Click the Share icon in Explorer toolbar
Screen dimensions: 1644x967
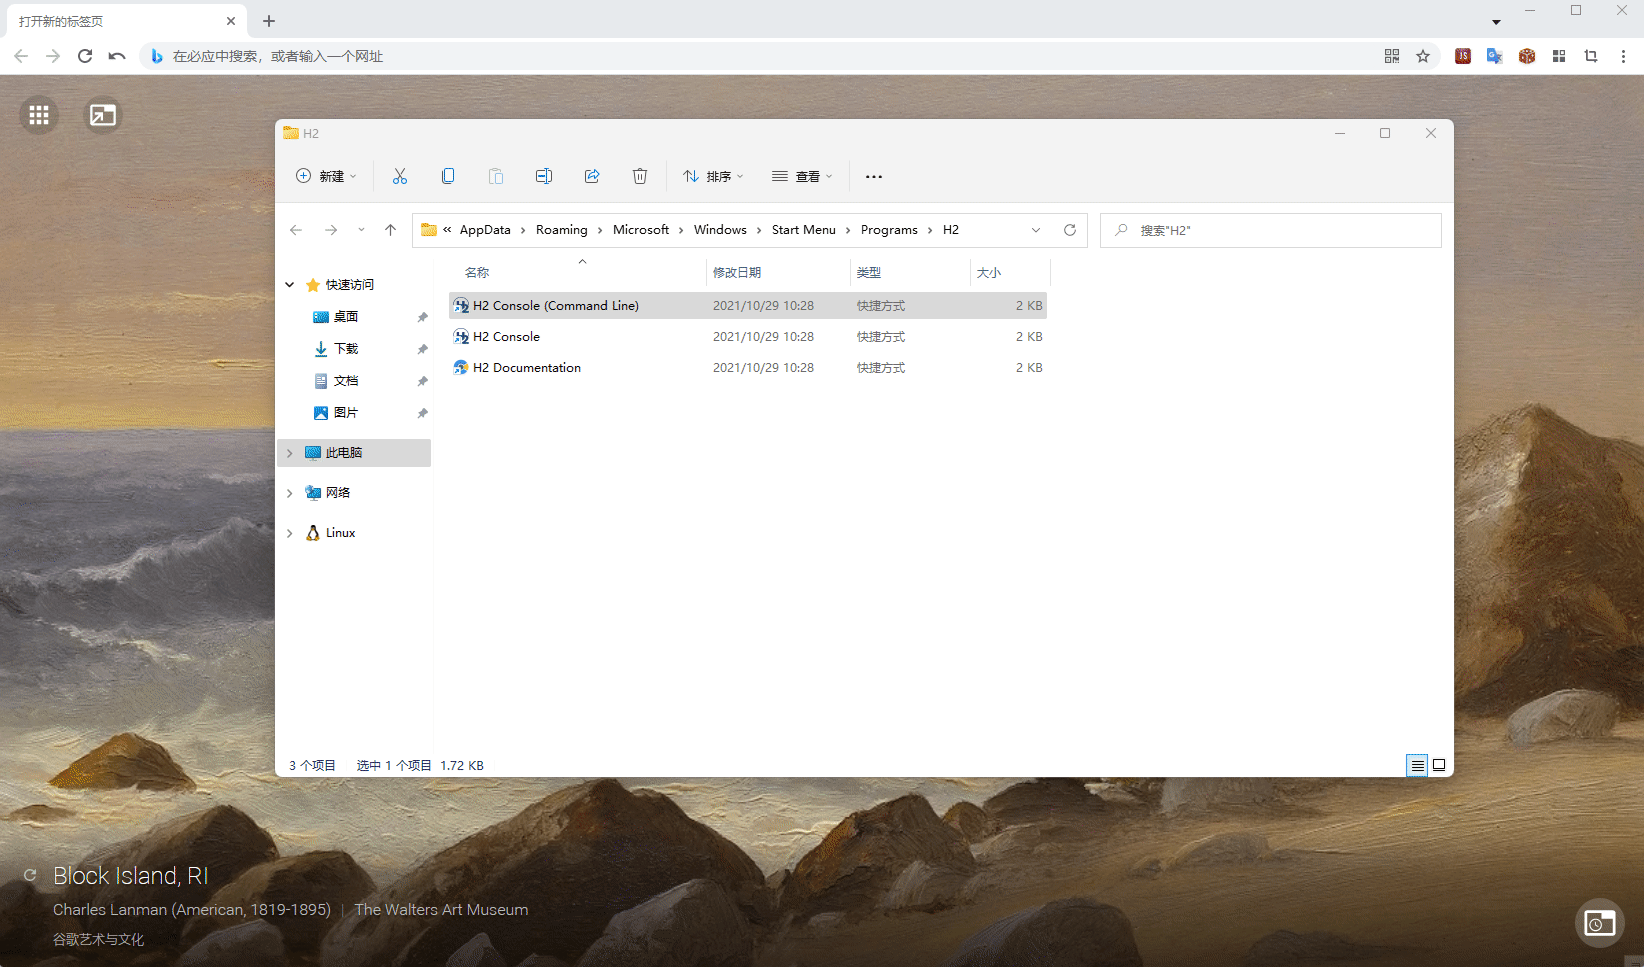(x=592, y=176)
